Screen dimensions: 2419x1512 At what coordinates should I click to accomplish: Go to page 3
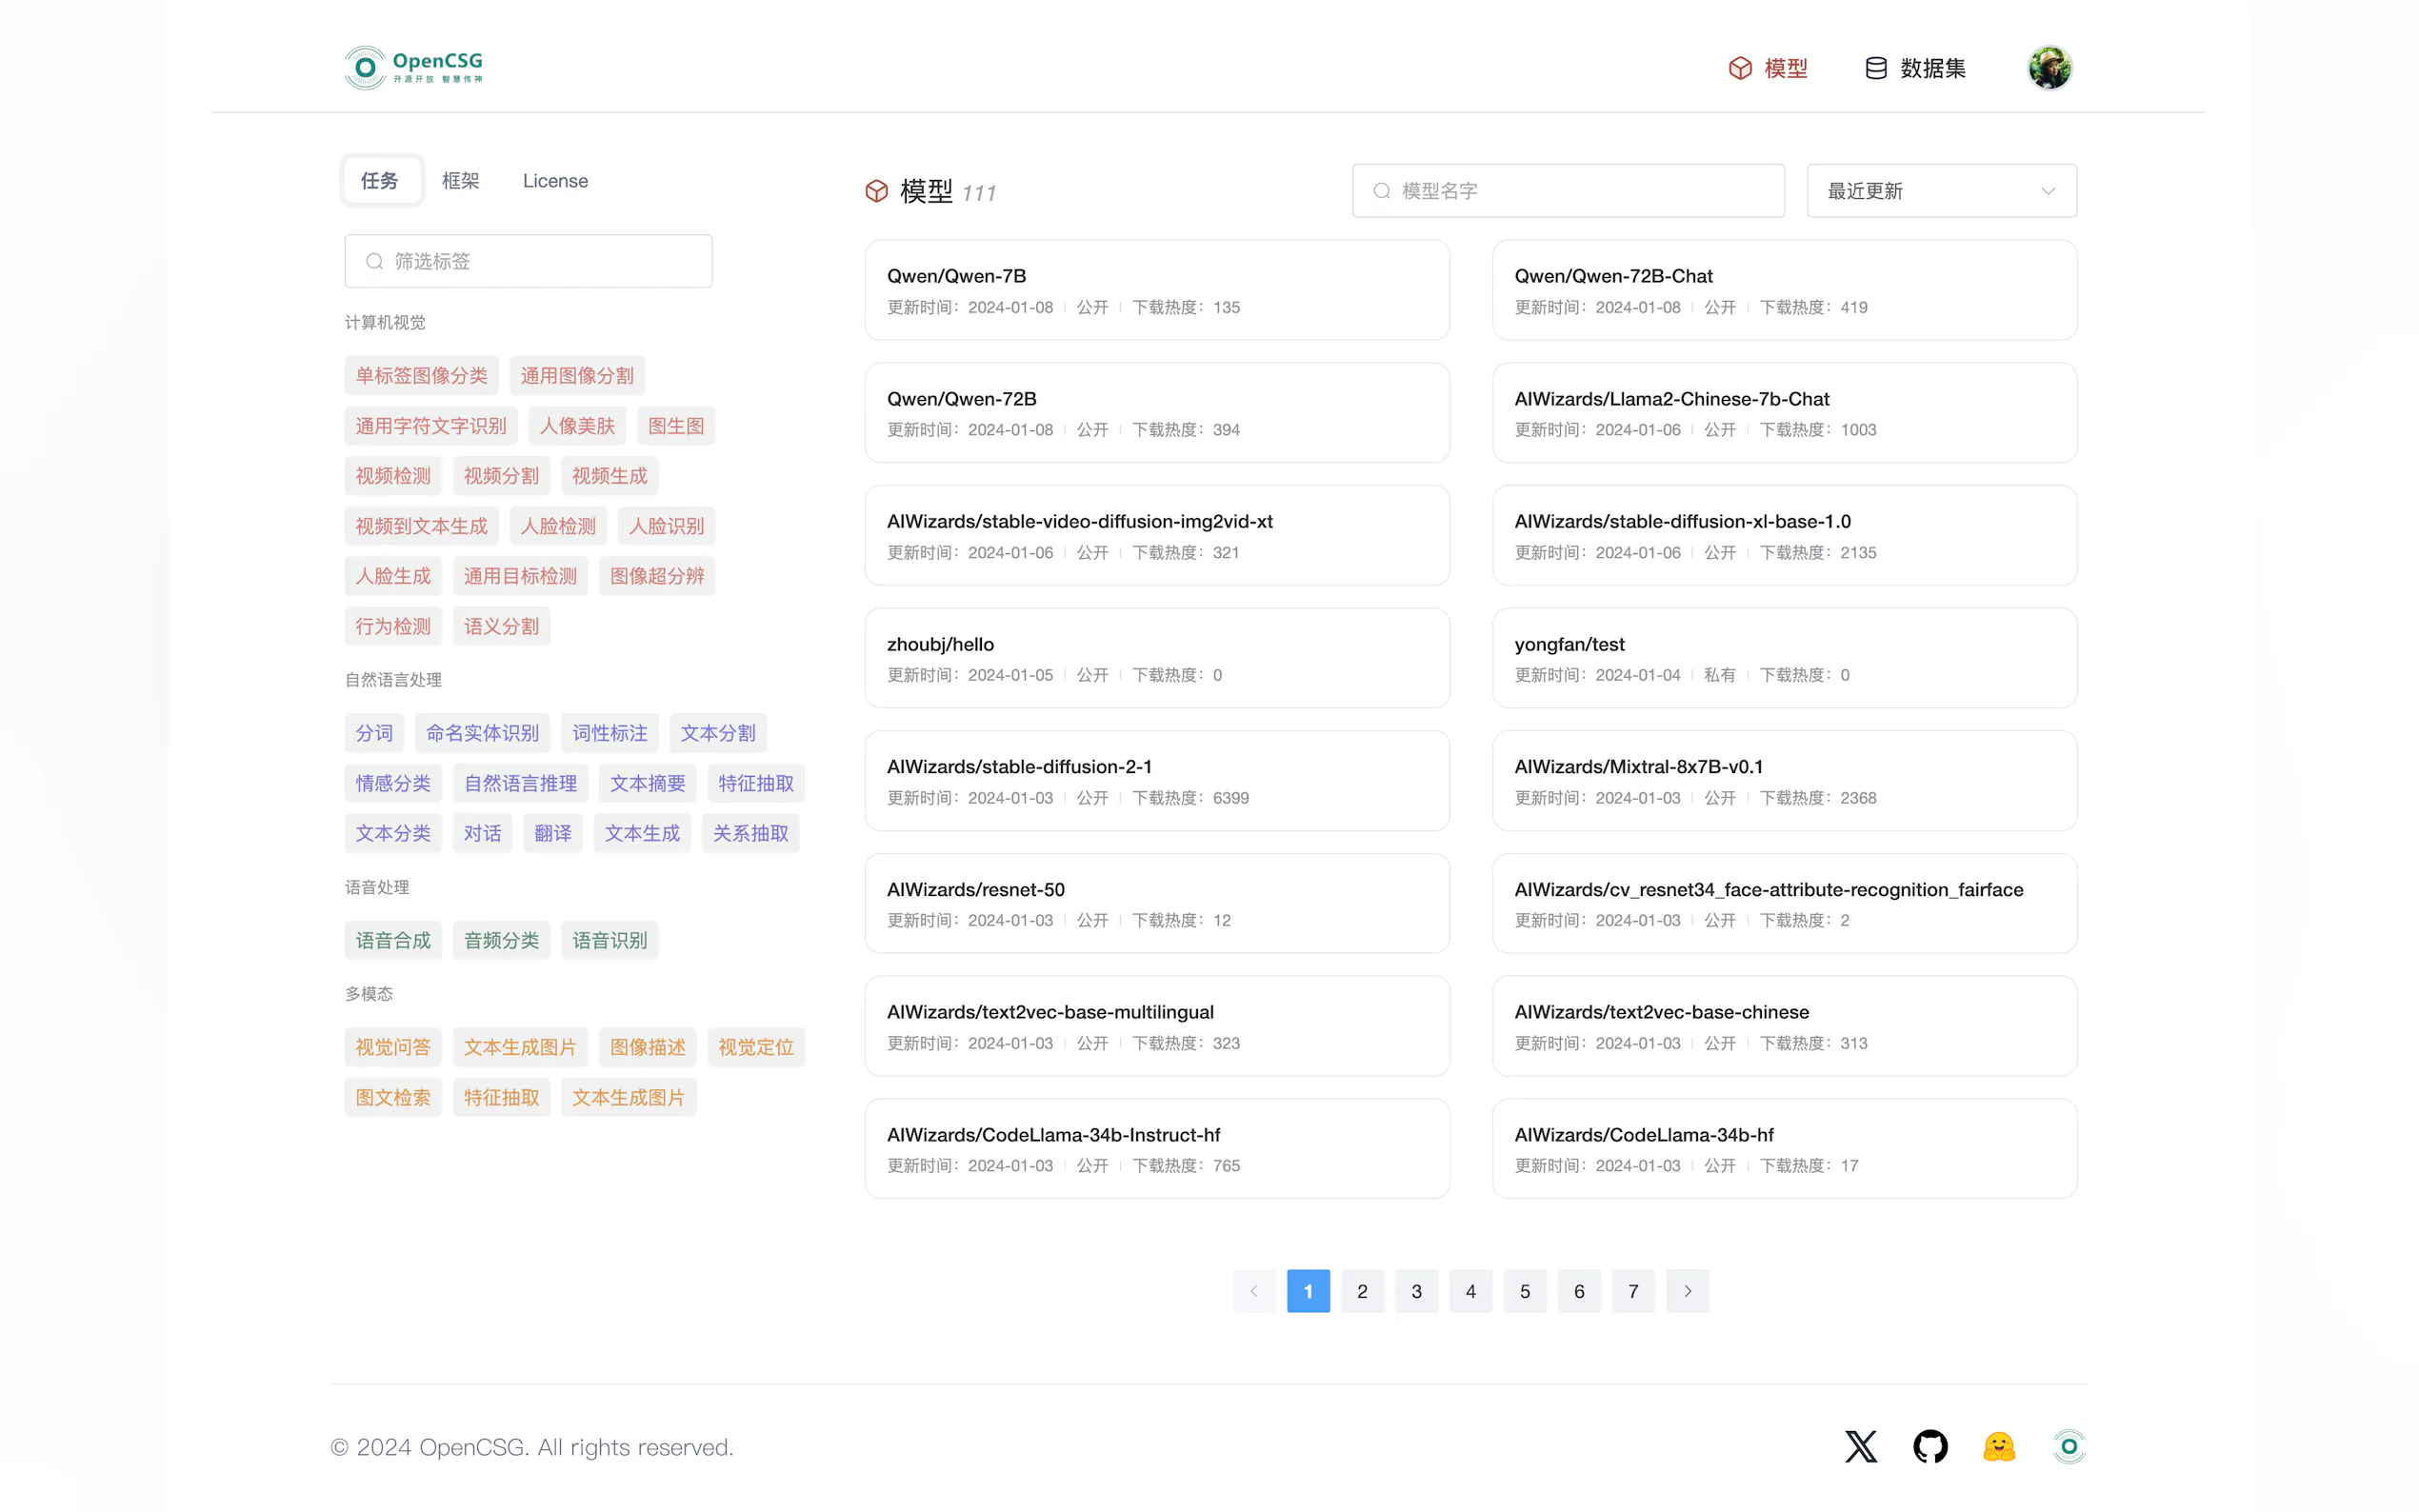pos(1416,1291)
